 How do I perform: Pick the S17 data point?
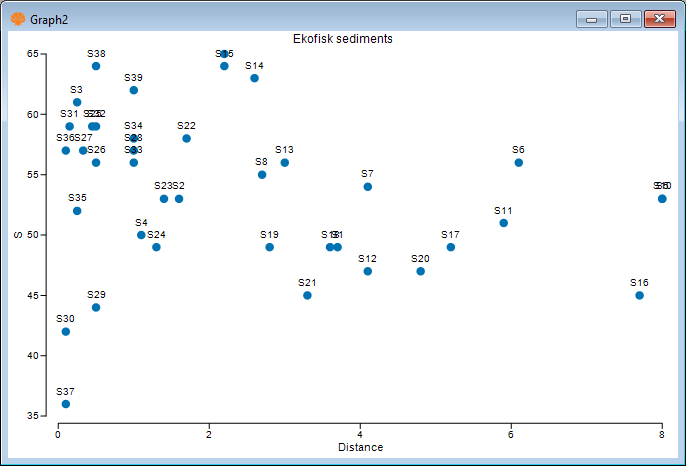(450, 247)
